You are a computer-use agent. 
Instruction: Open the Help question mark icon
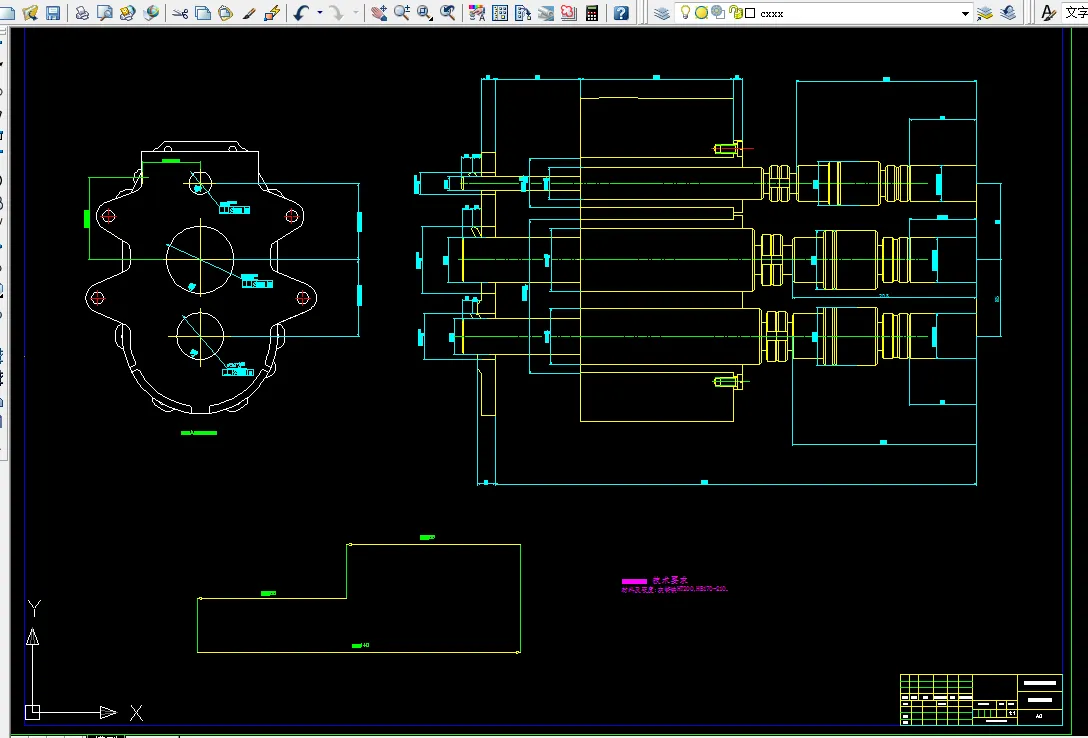[621, 13]
